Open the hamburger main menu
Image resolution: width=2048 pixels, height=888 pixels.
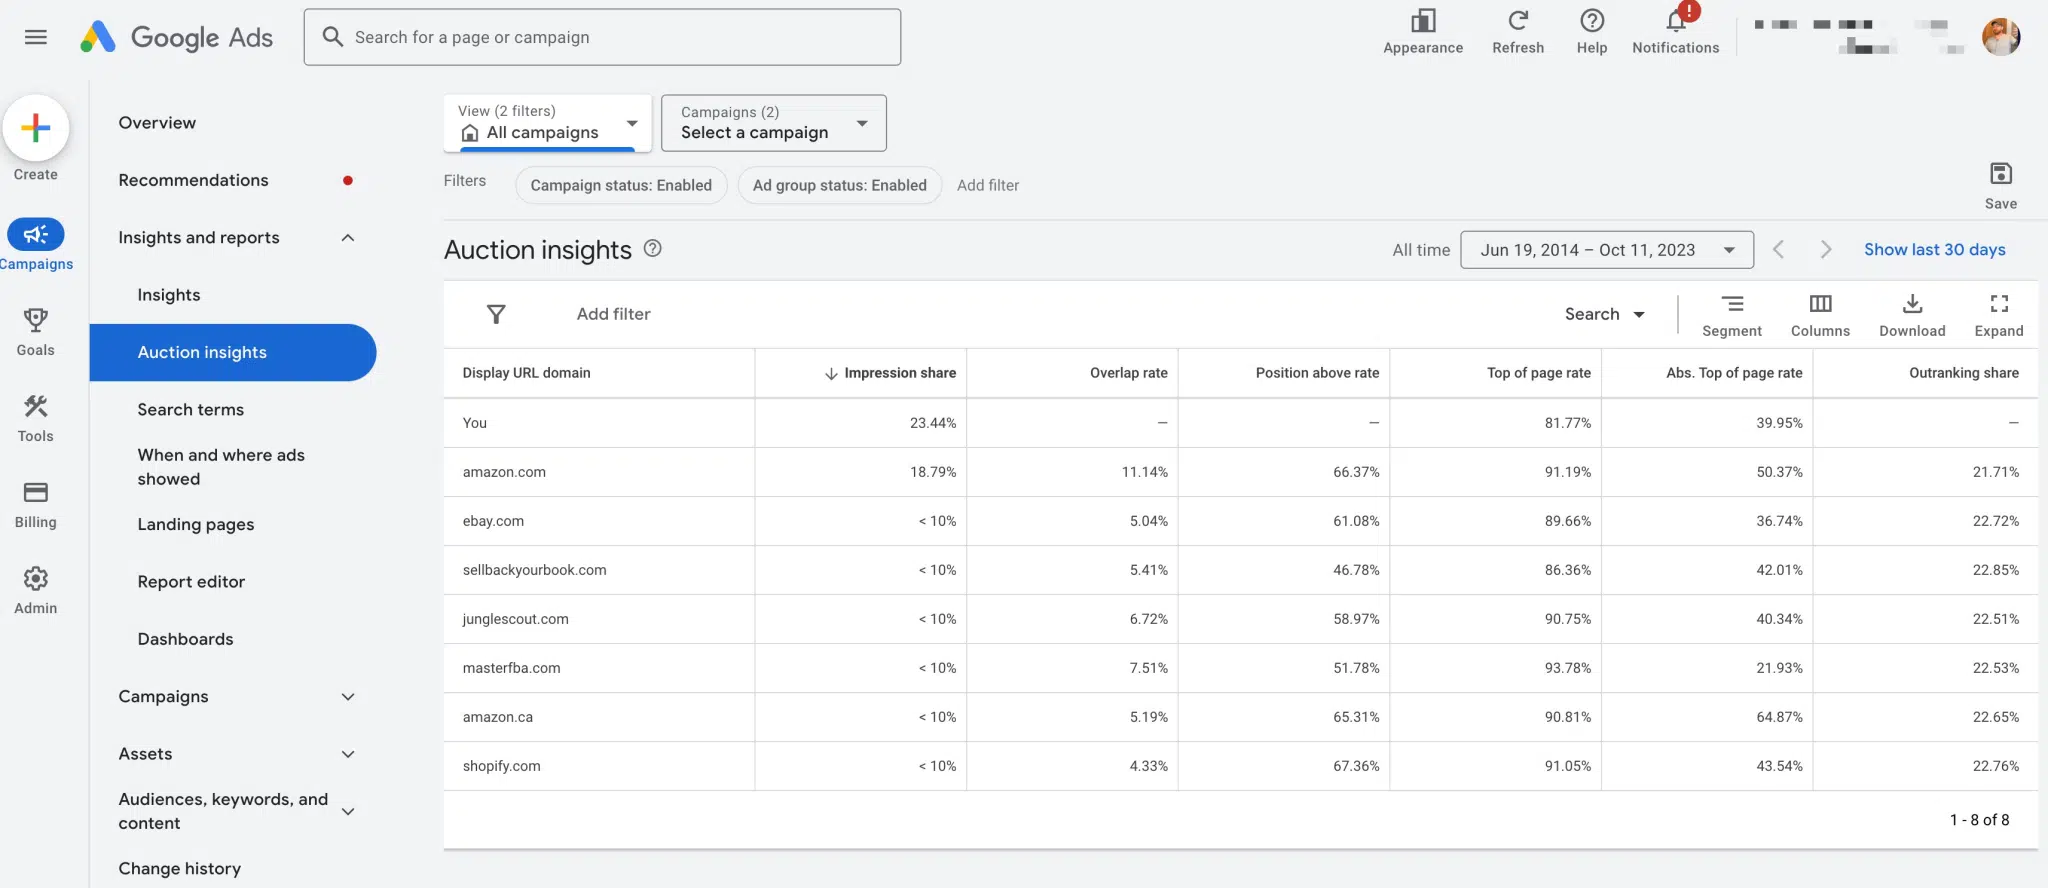(x=36, y=37)
